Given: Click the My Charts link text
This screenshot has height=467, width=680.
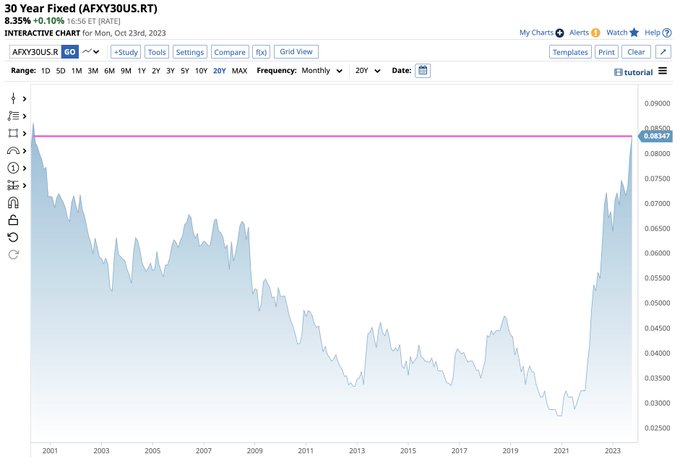Looking at the screenshot, I should (536, 33).
